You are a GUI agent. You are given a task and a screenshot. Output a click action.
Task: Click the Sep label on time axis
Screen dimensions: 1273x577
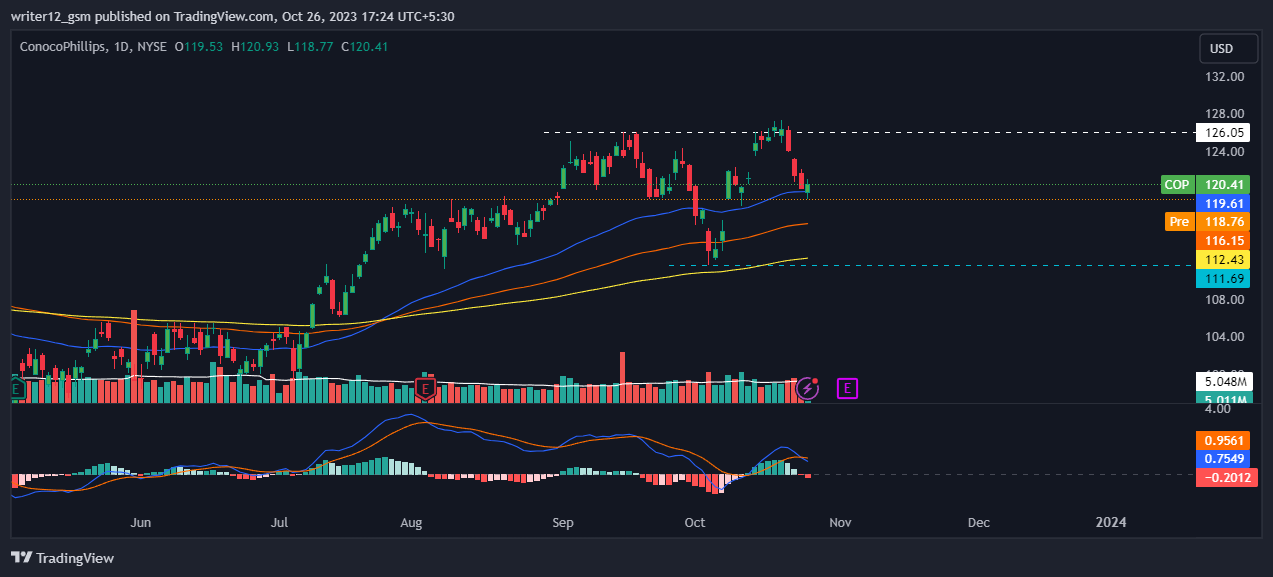pyautogui.click(x=563, y=522)
